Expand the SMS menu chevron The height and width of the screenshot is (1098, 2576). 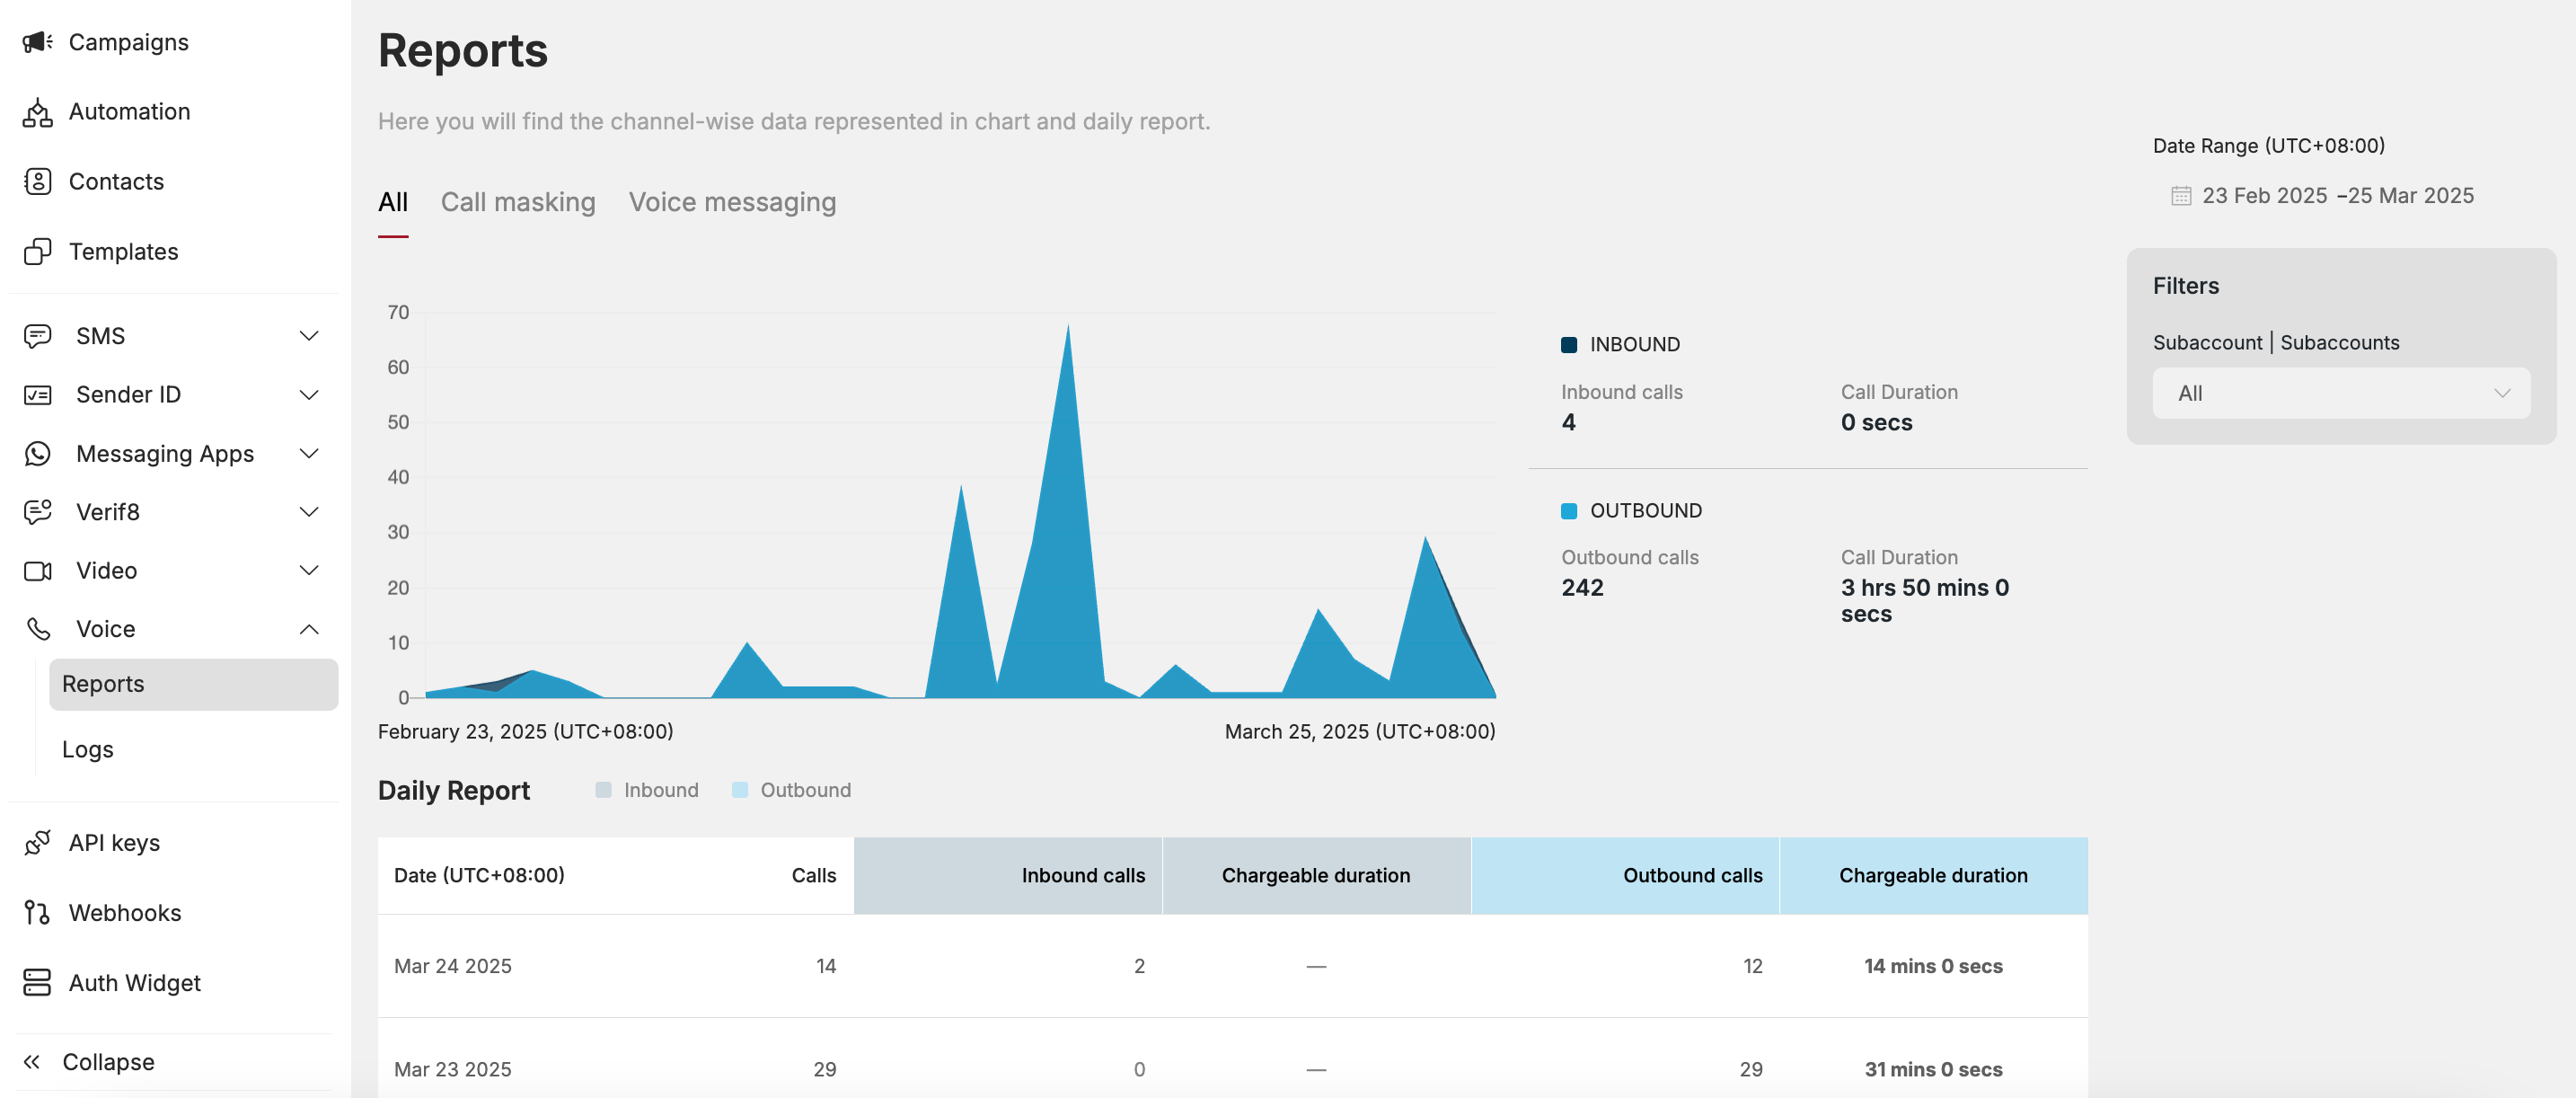click(309, 336)
